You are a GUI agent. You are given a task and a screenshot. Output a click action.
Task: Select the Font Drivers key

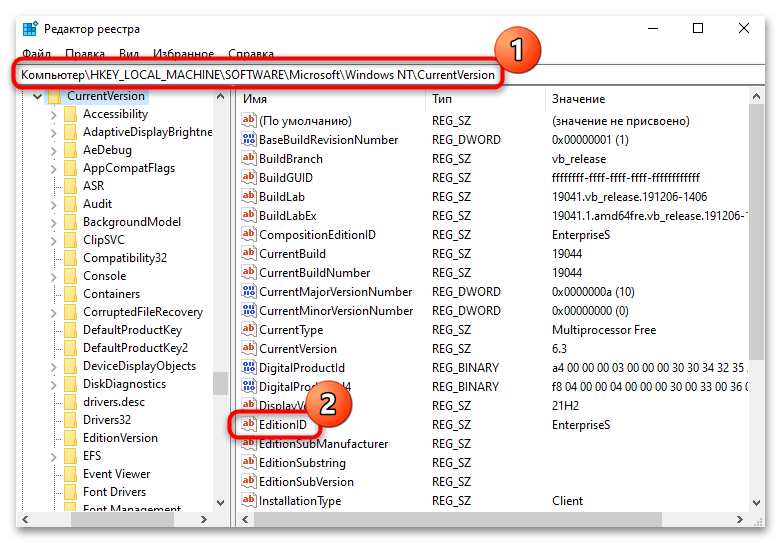pyautogui.click(x=114, y=492)
